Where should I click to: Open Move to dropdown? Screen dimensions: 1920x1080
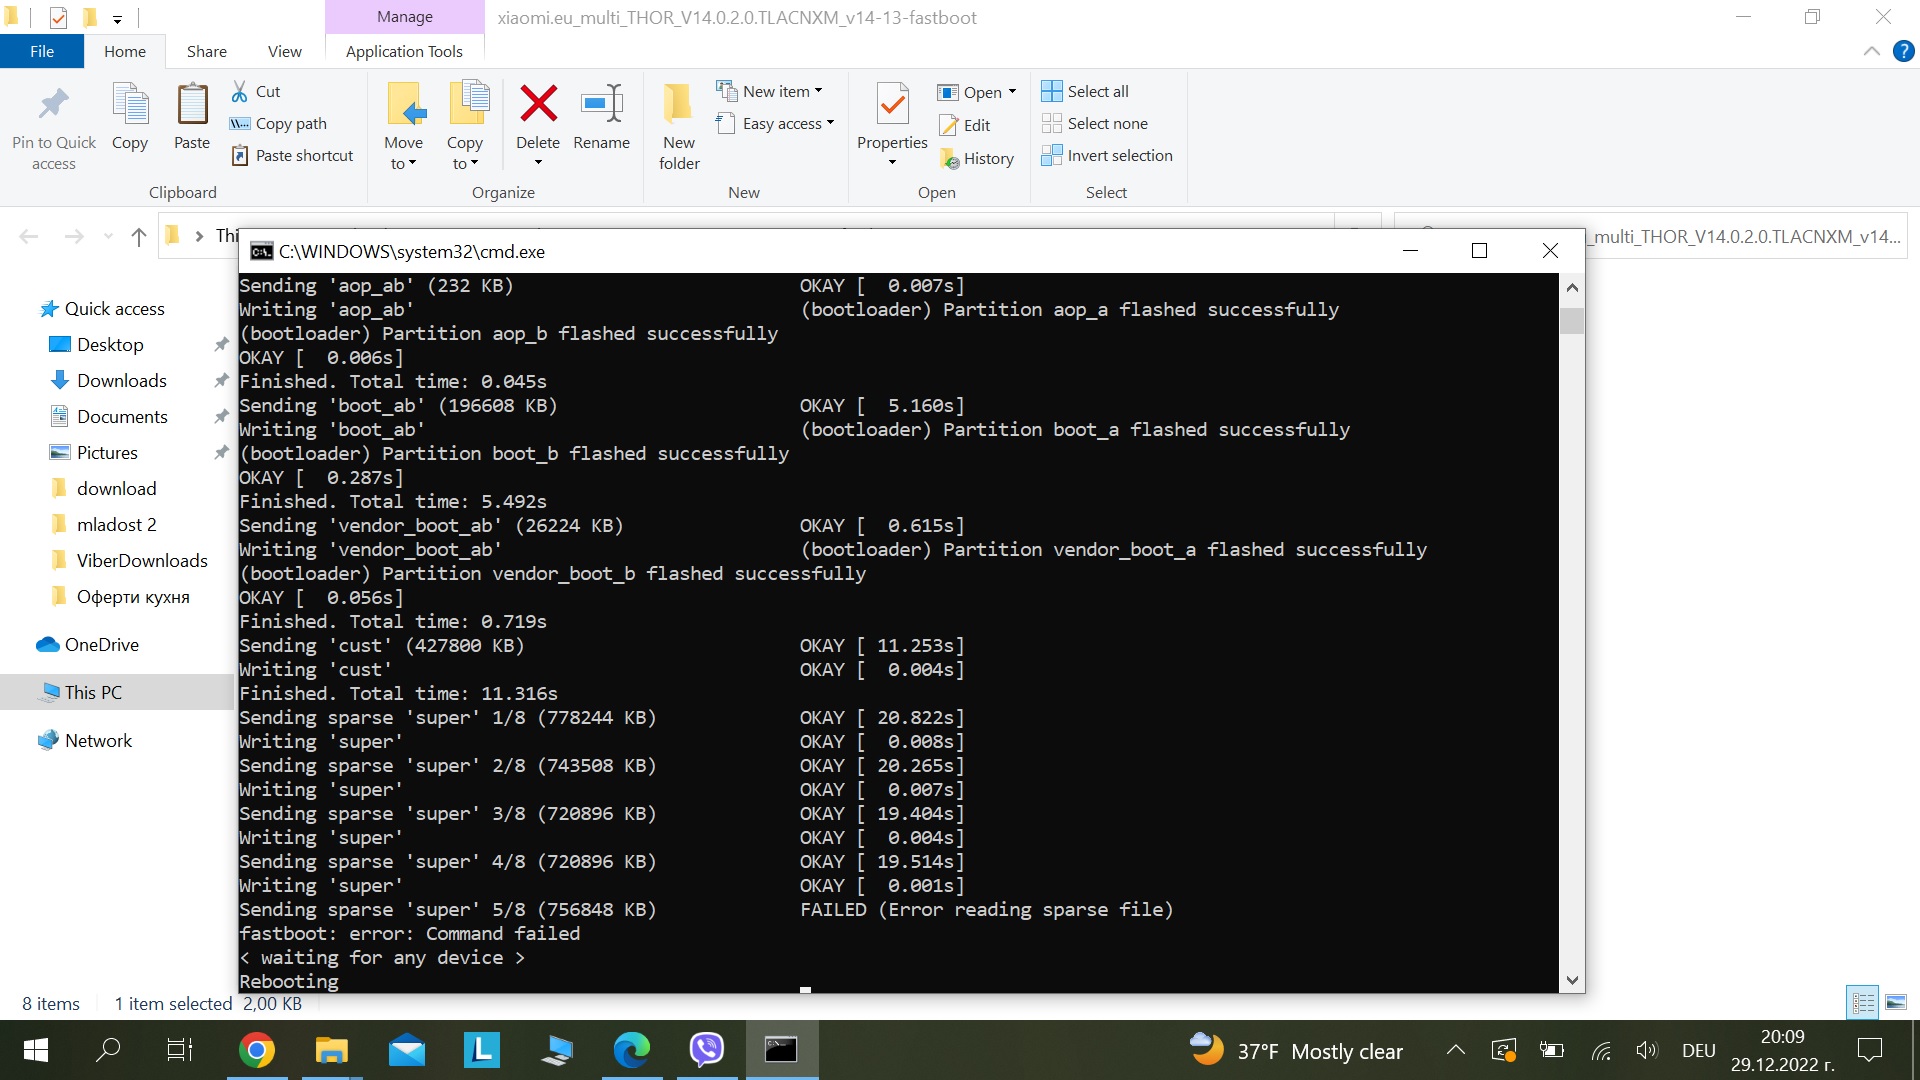coord(404,153)
